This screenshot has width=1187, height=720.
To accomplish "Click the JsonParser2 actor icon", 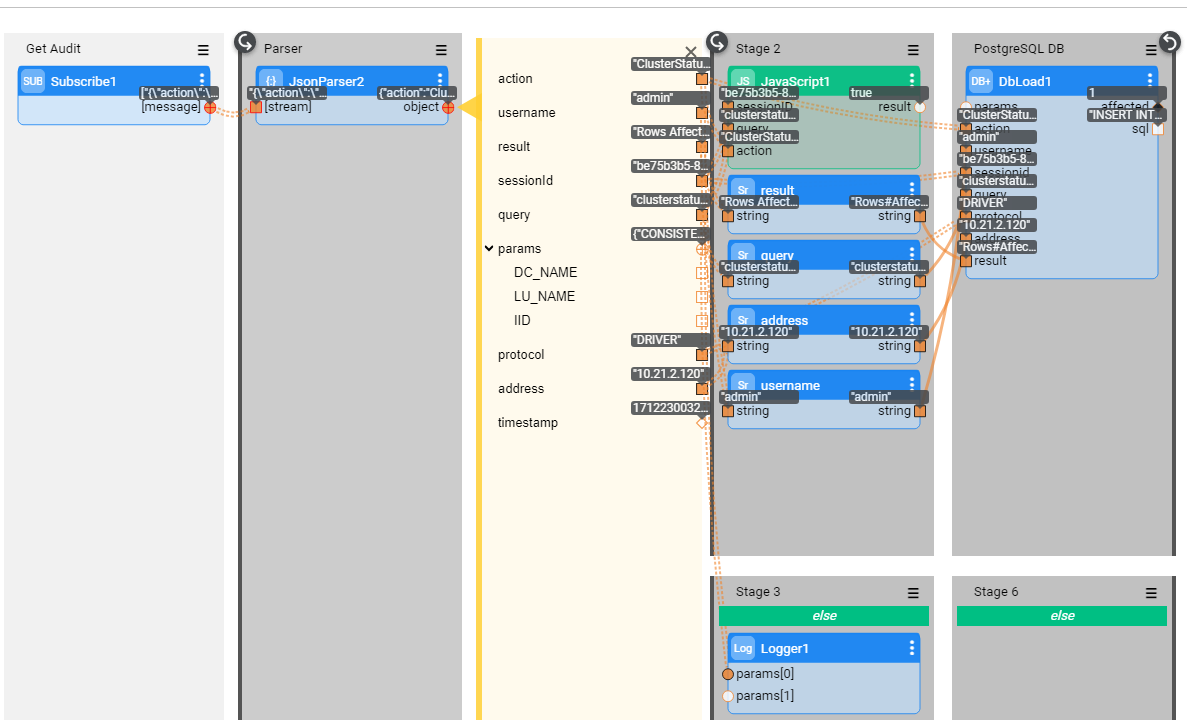I will click(x=271, y=81).
